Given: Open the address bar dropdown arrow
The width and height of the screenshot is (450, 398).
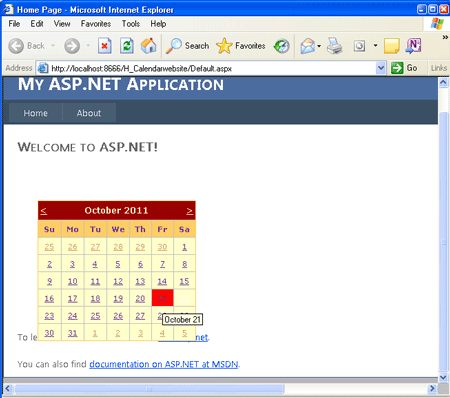Looking at the screenshot, I should pyautogui.click(x=381, y=68).
